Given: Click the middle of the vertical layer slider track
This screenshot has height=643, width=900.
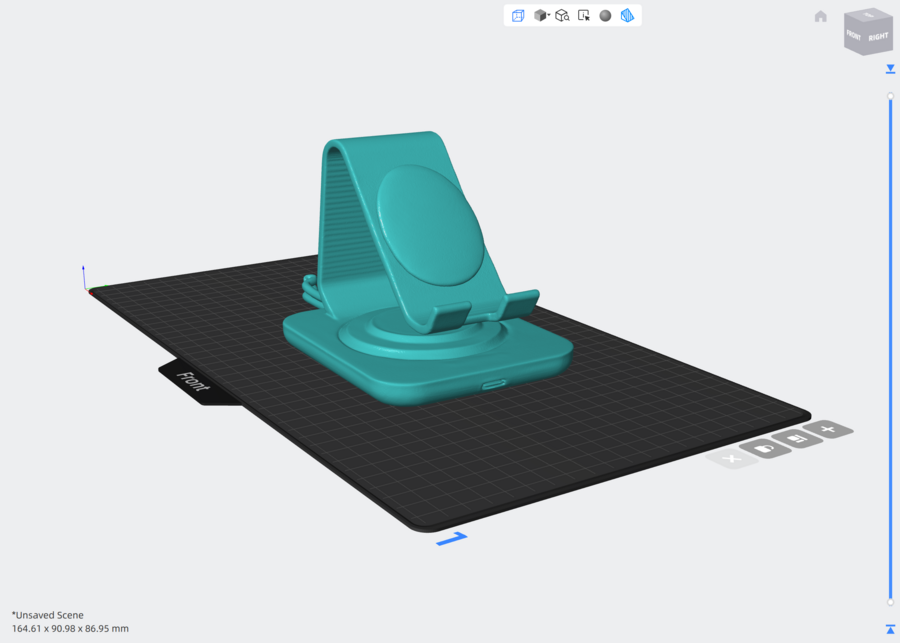Looking at the screenshot, I should click(x=890, y=349).
